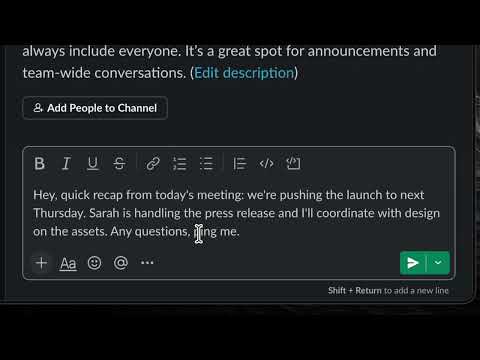Open the emoji picker
The image size is (480, 360).
(x=94, y=263)
